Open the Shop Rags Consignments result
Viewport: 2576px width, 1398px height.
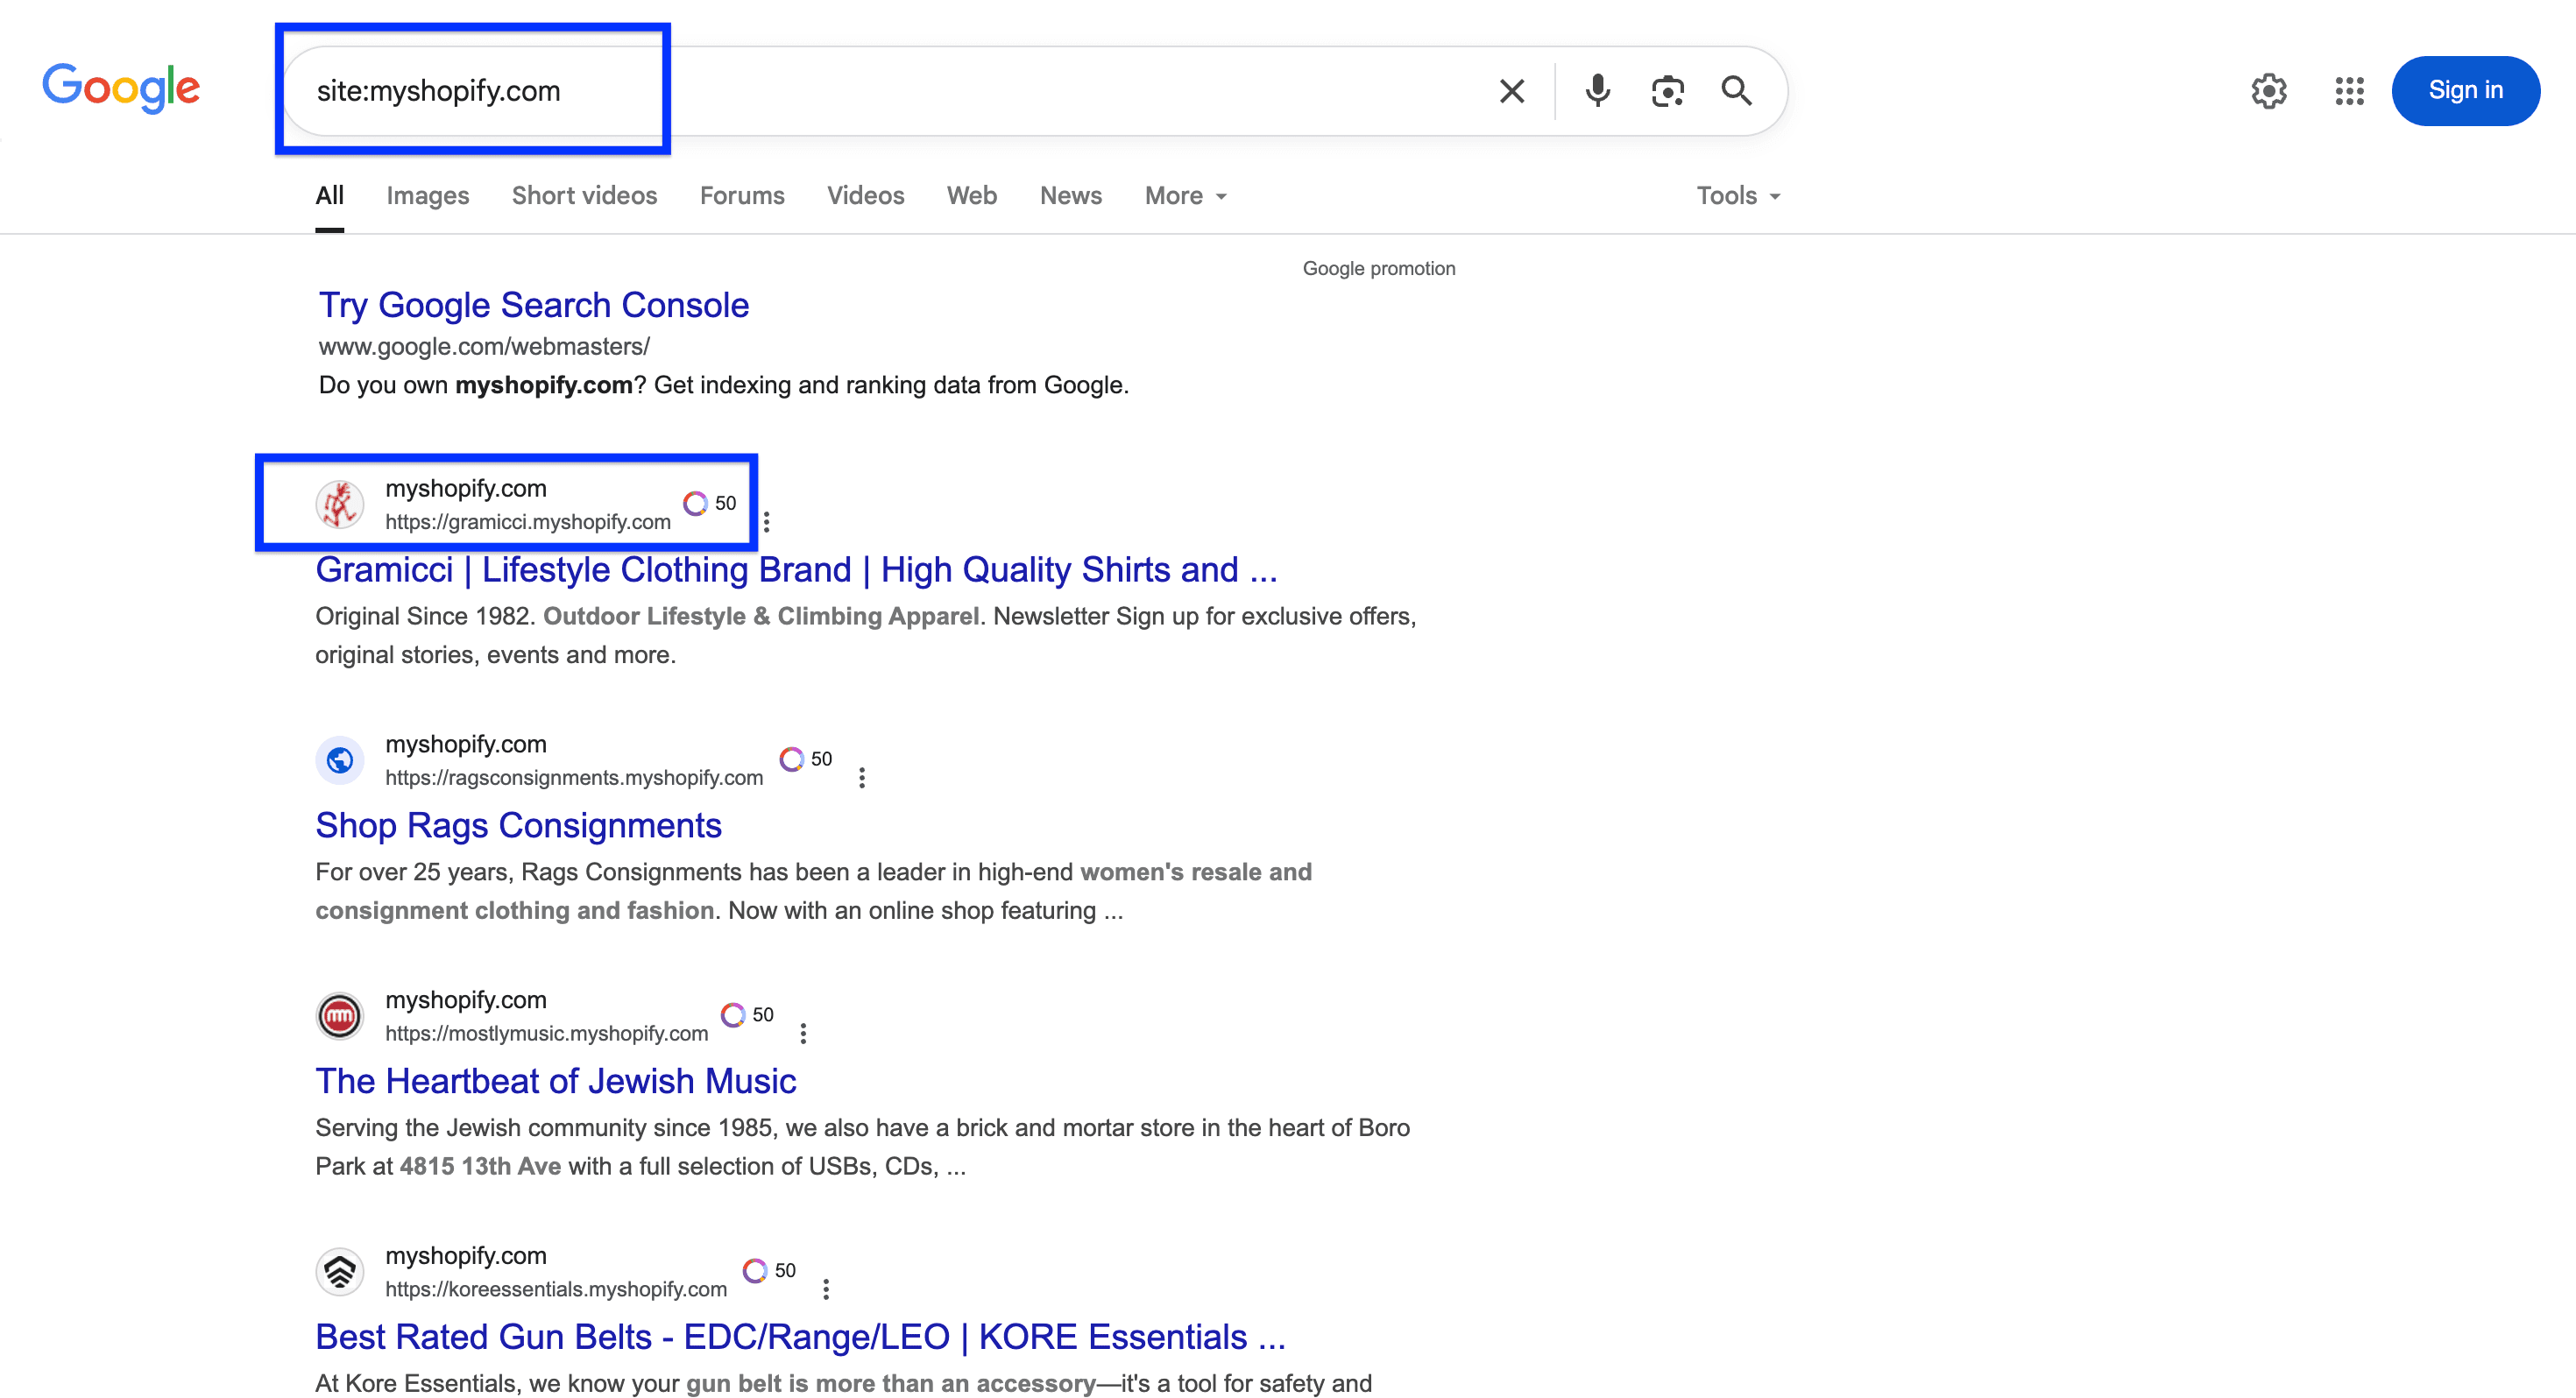518,825
